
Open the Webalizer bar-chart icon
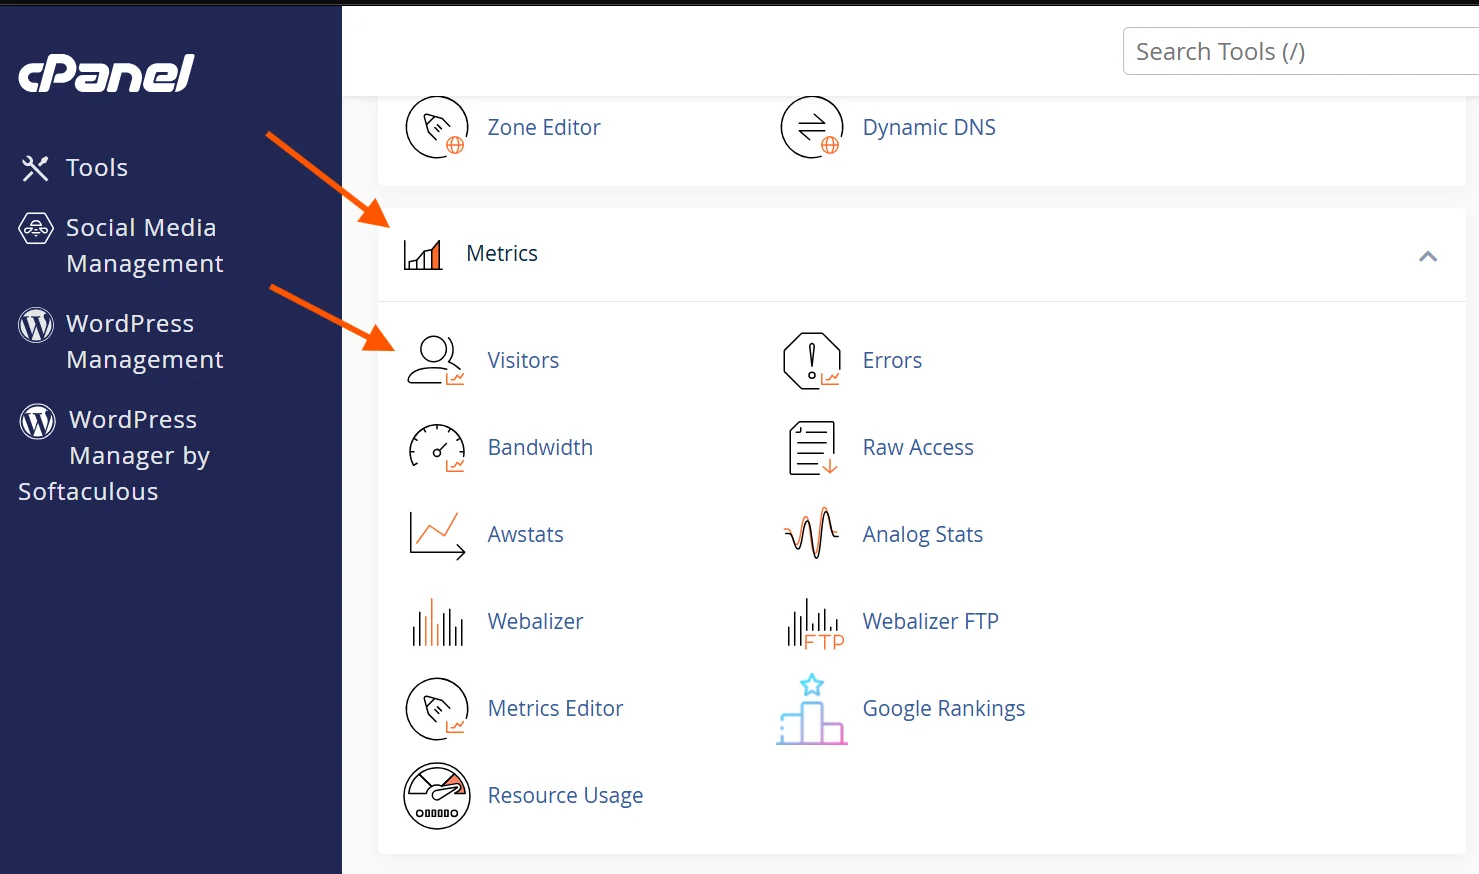click(x=436, y=621)
